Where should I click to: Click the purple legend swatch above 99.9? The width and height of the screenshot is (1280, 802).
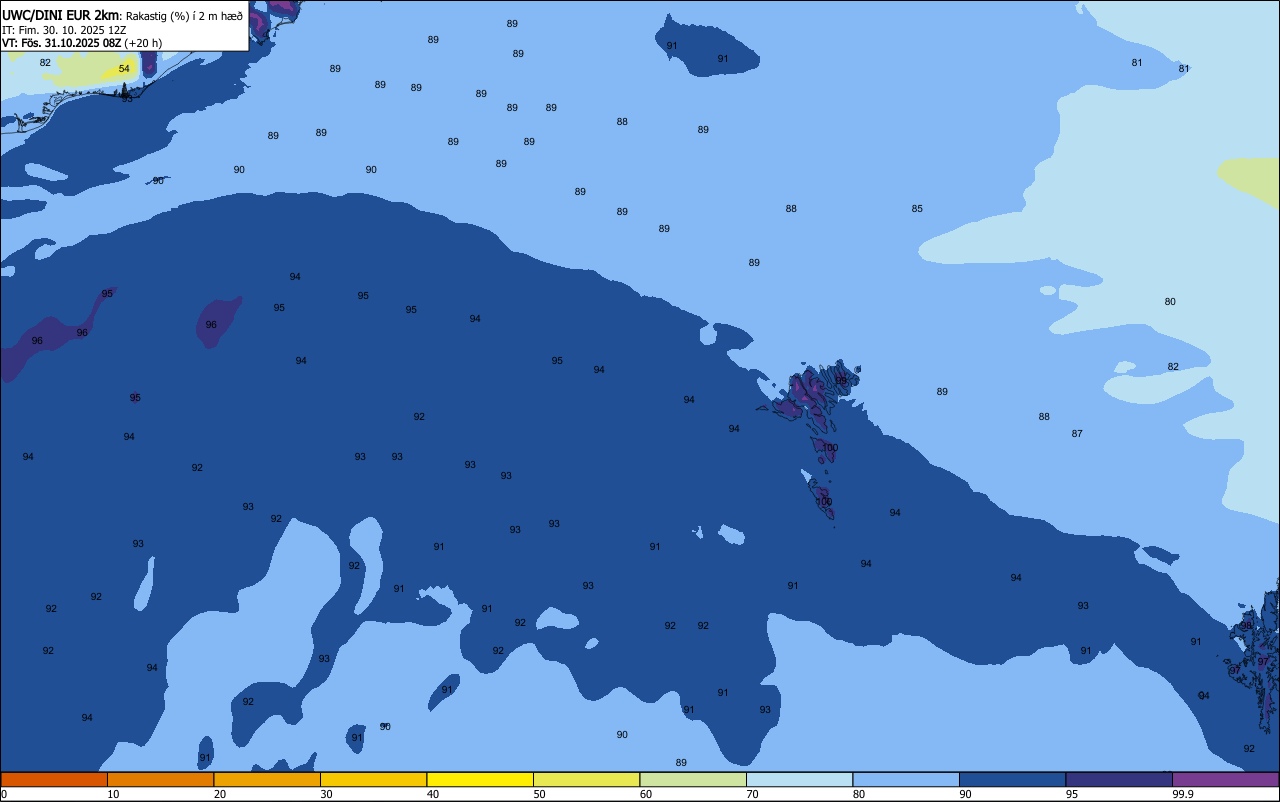click(x=1225, y=779)
